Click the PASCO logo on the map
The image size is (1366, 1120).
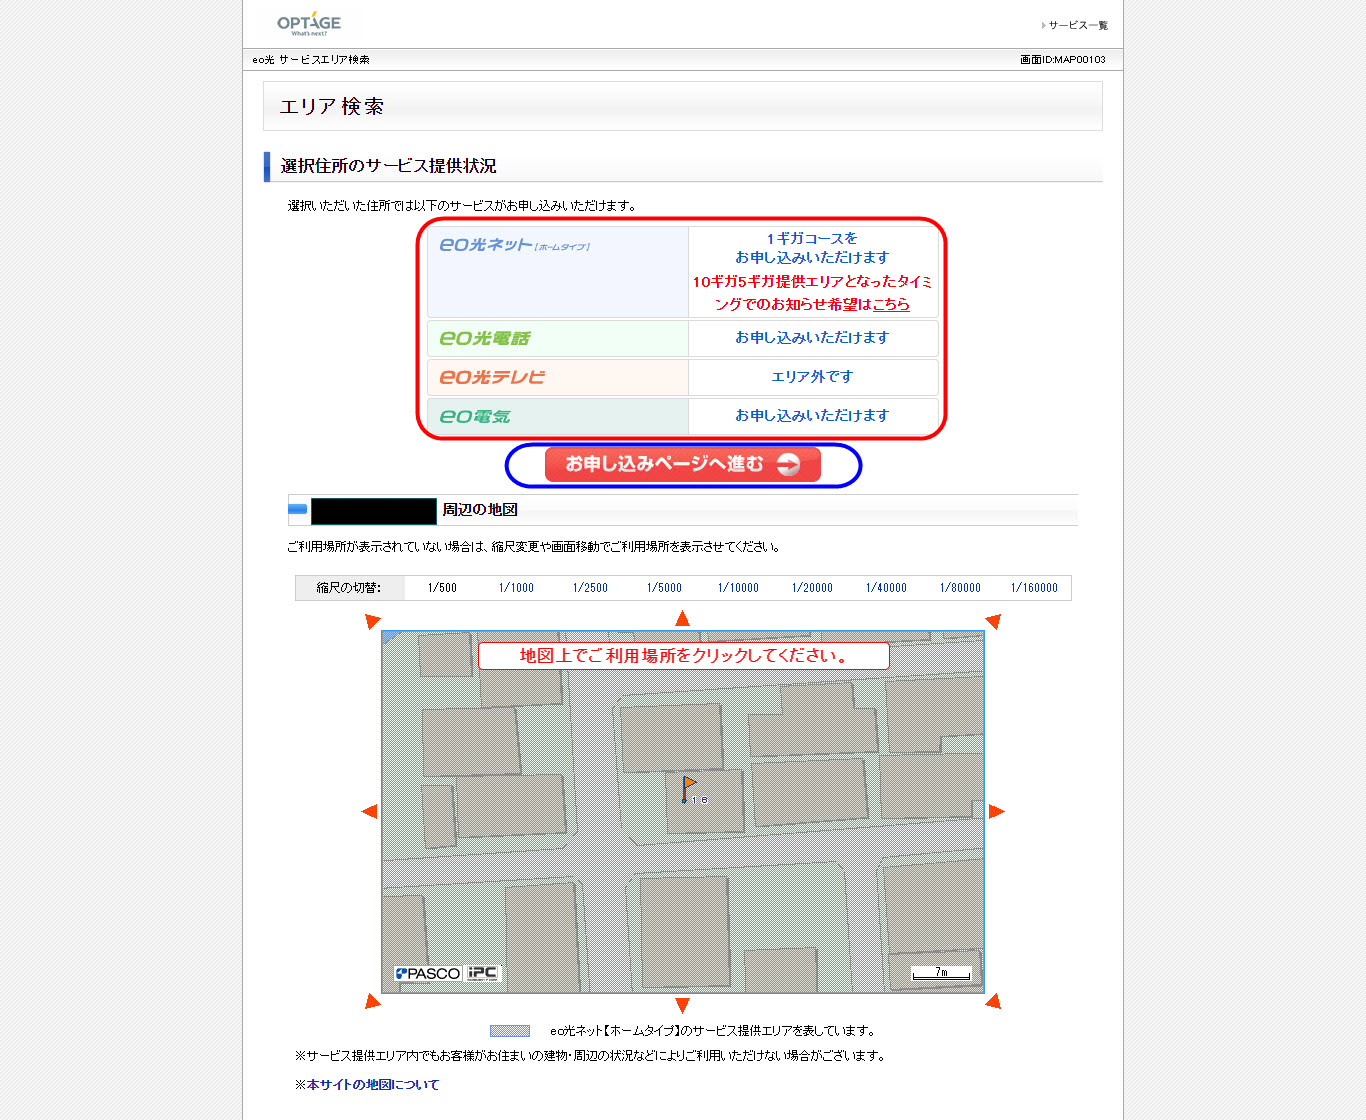pyautogui.click(x=428, y=974)
